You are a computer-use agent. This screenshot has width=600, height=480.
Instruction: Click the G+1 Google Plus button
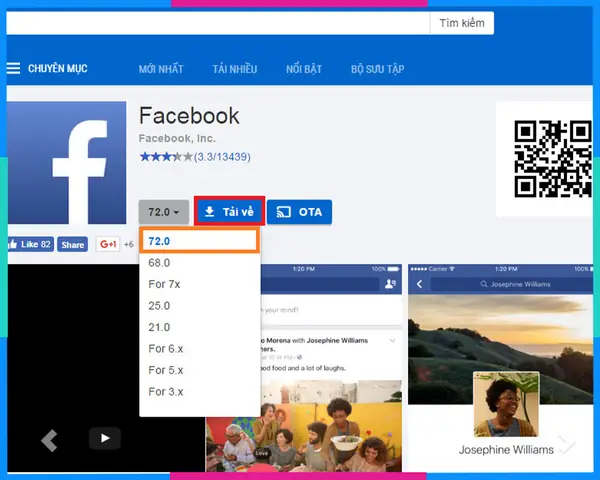108,244
